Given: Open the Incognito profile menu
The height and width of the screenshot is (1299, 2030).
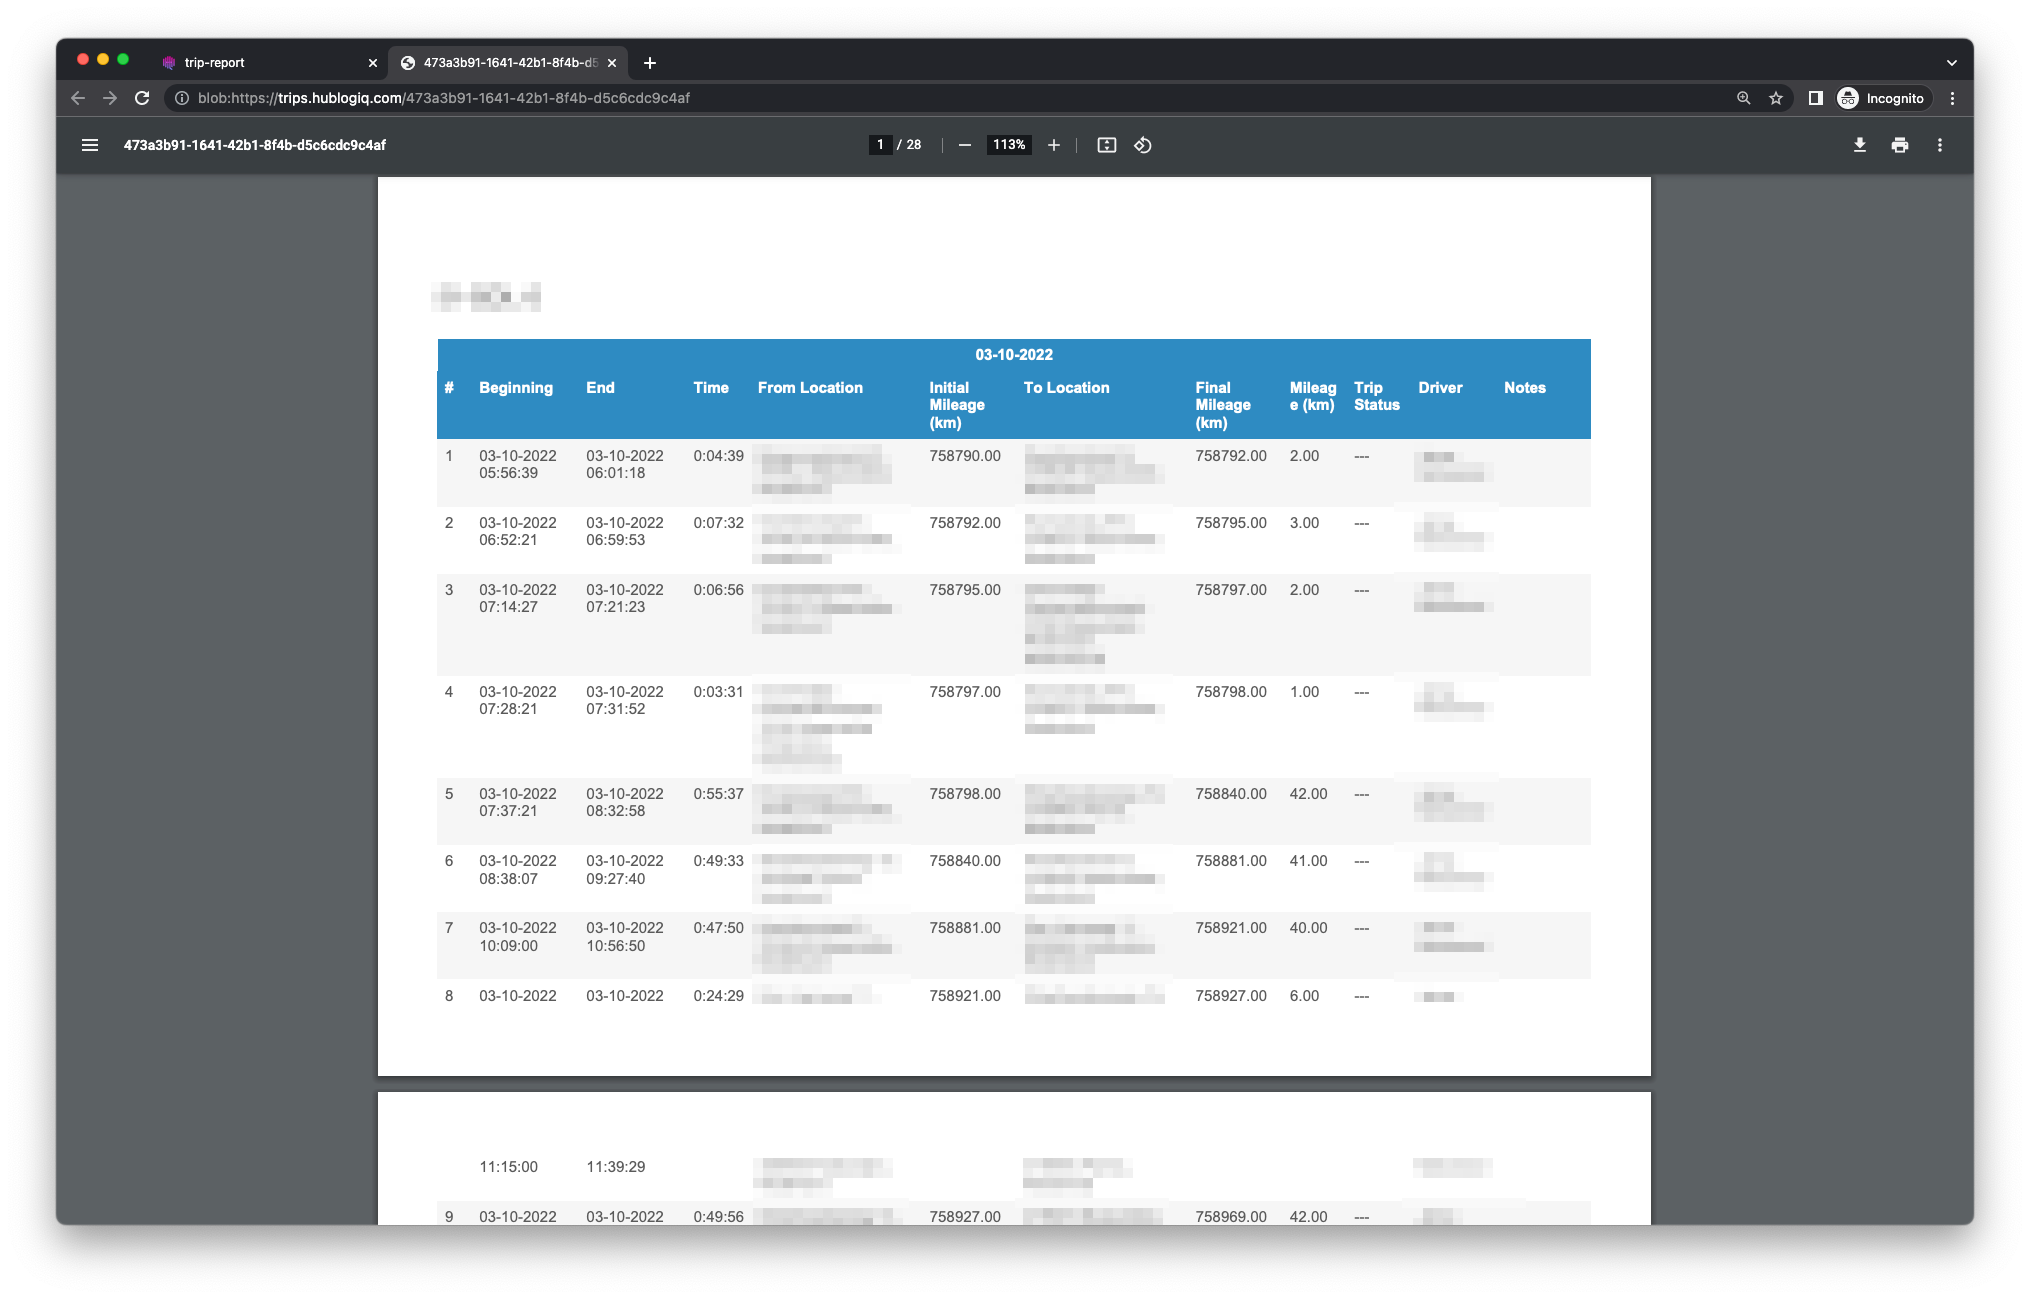Looking at the screenshot, I should [x=1881, y=98].
